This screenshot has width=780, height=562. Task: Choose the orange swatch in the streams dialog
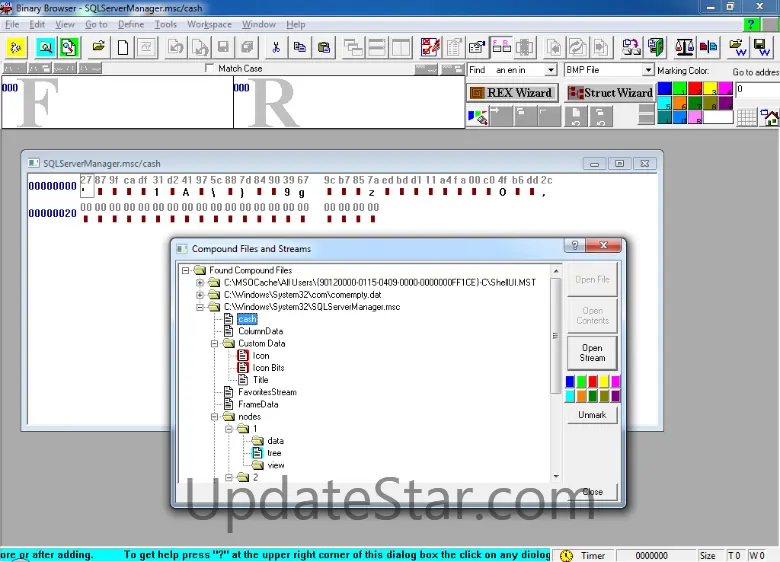[x=582, y=396]
